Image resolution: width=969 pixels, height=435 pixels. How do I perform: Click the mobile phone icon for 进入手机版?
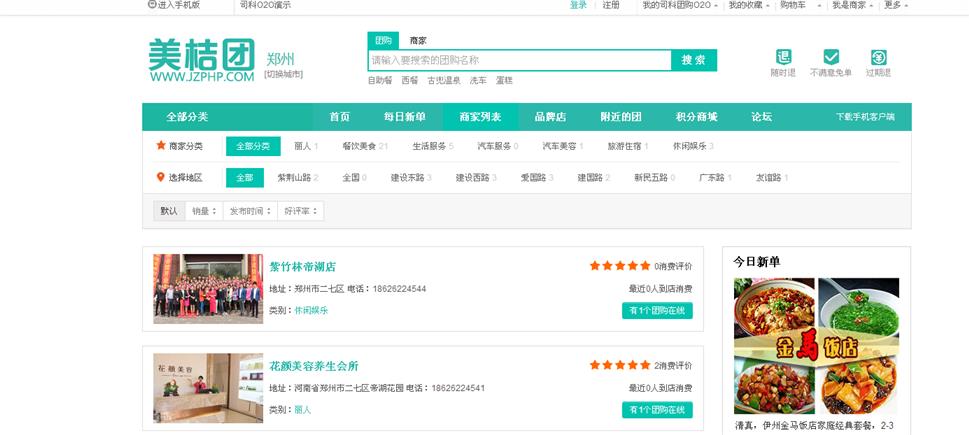[152, 5]
